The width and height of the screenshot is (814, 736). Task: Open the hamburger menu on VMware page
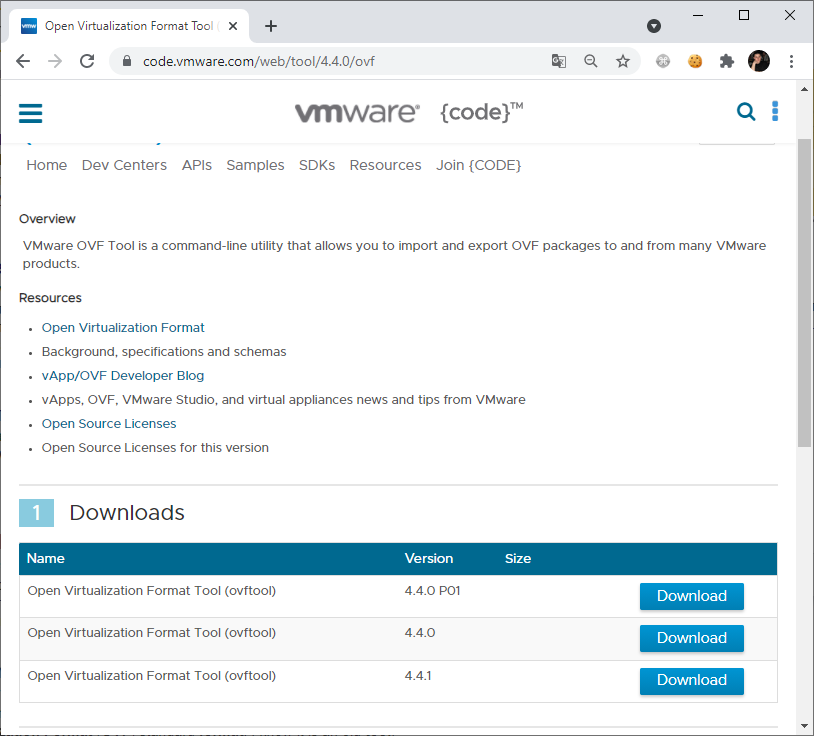tap(30, 113)
